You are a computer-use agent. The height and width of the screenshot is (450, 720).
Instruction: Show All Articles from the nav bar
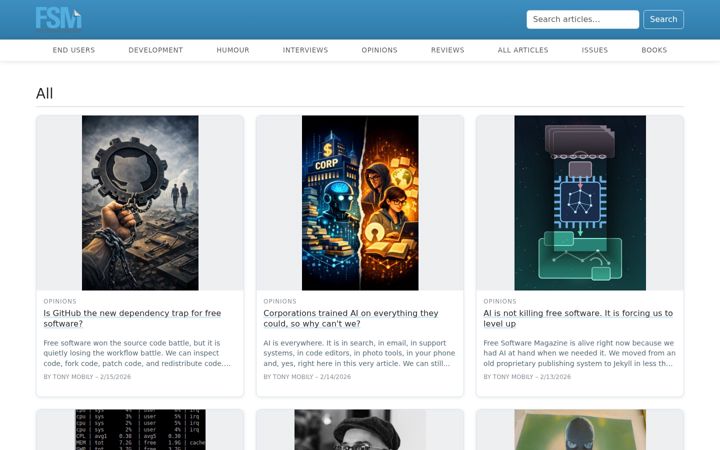[523, 50]
